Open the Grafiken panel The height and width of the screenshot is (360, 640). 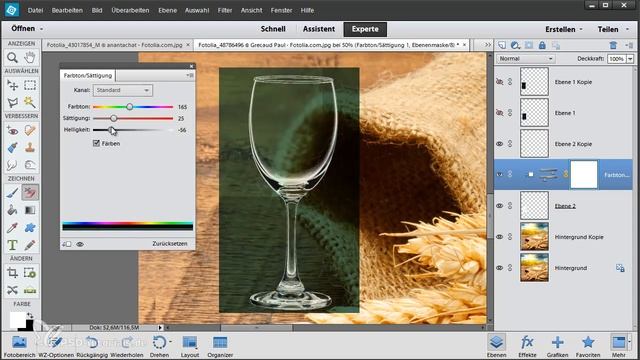pyautogui.click(x=557, y=346)
